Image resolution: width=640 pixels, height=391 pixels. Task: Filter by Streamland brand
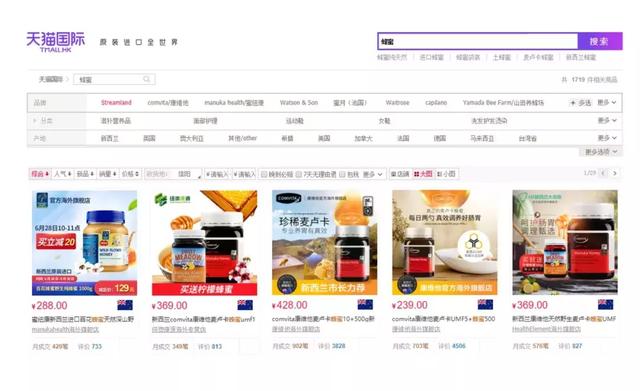click(x=116, y=102)
